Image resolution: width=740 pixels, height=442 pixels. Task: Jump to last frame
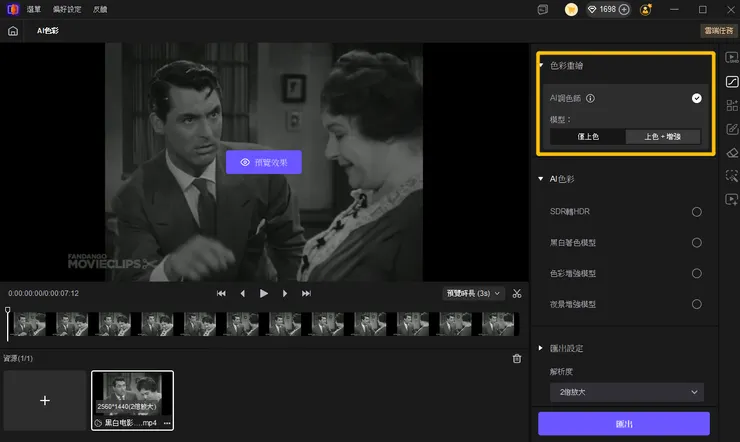tap(306, 293)
